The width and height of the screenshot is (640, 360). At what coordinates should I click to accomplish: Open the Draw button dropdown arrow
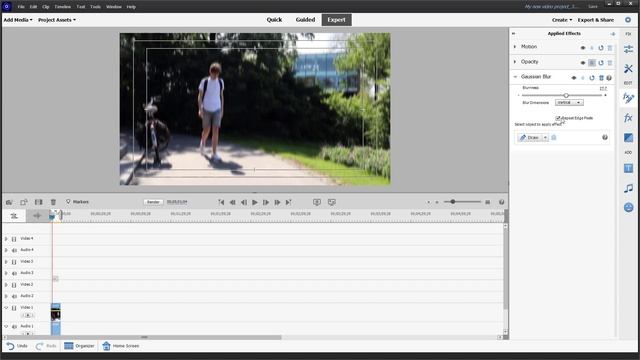(545, 138)
